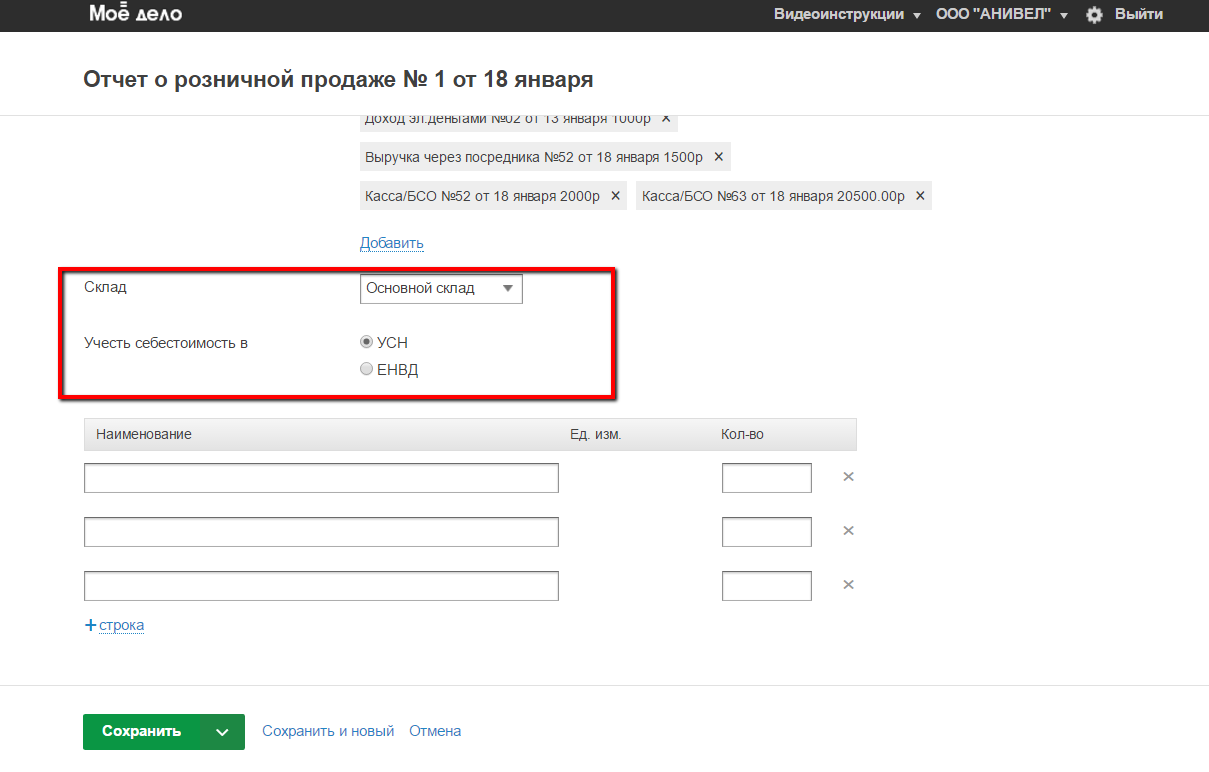Click the Выйти logout link

(x=1139, y=15)
